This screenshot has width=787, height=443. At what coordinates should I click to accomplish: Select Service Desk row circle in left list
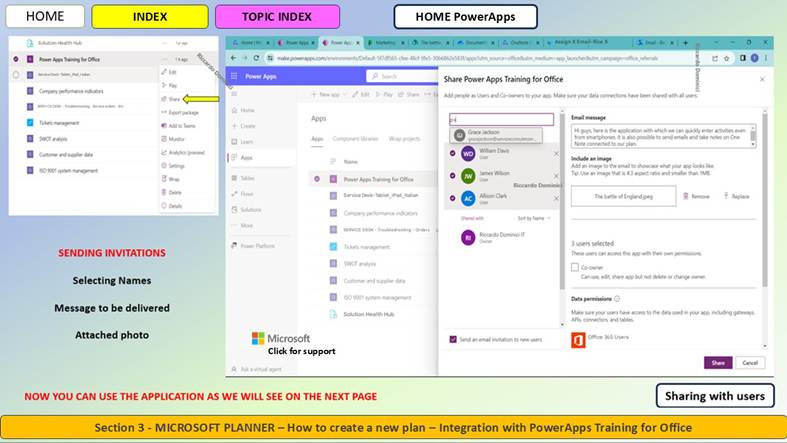16,75
